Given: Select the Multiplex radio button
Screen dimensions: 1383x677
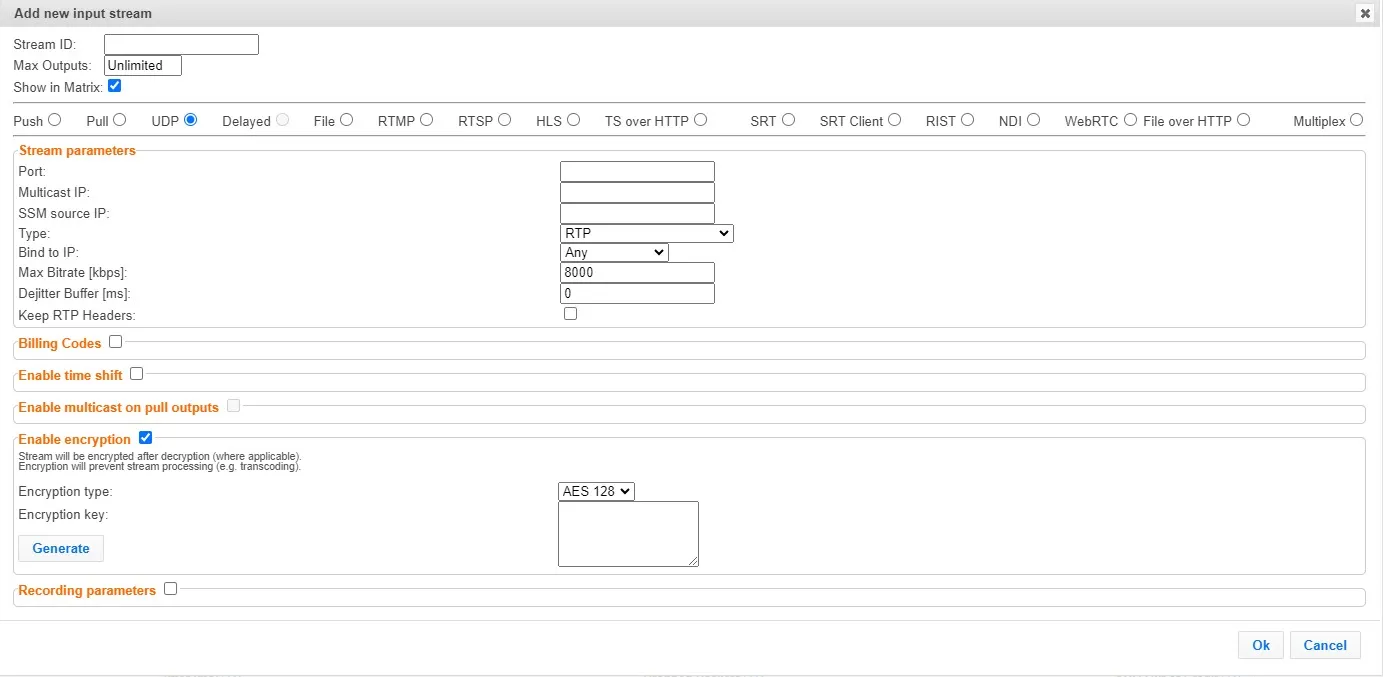Looking at the screenshot, I should click(1356, 119).
